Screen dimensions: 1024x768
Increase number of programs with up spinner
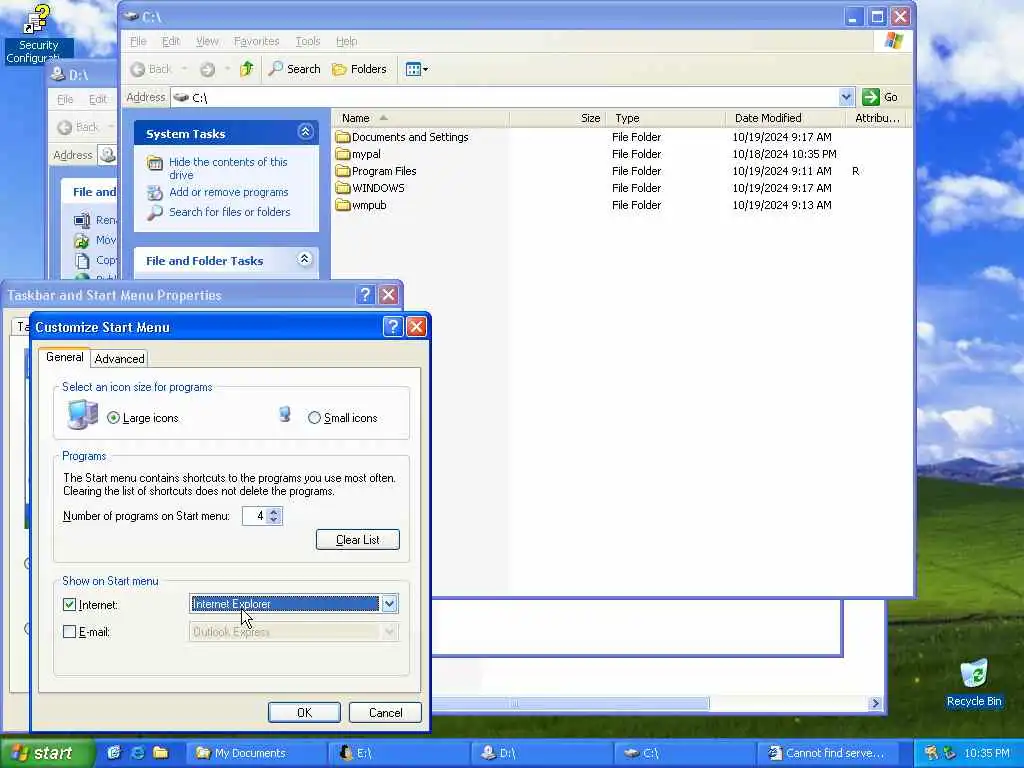tap(274, 511)
